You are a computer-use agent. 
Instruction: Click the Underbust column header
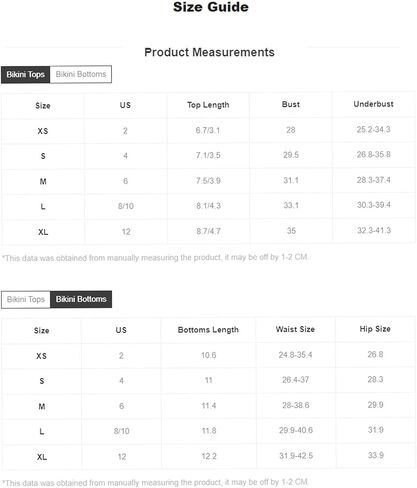[373, 104]
